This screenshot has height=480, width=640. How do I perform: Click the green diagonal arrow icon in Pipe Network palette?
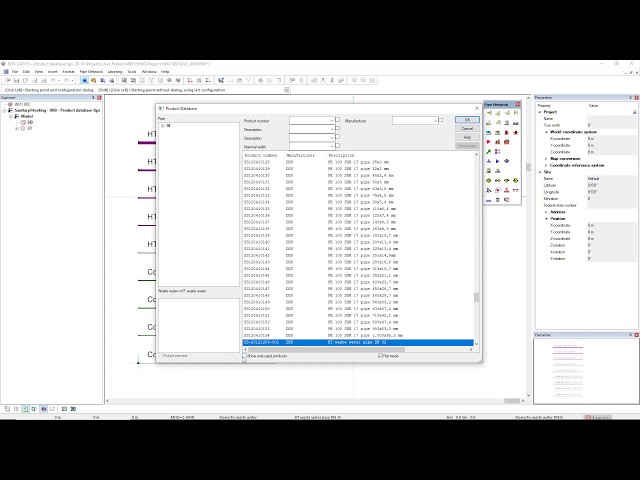click(x=489, y=152)
